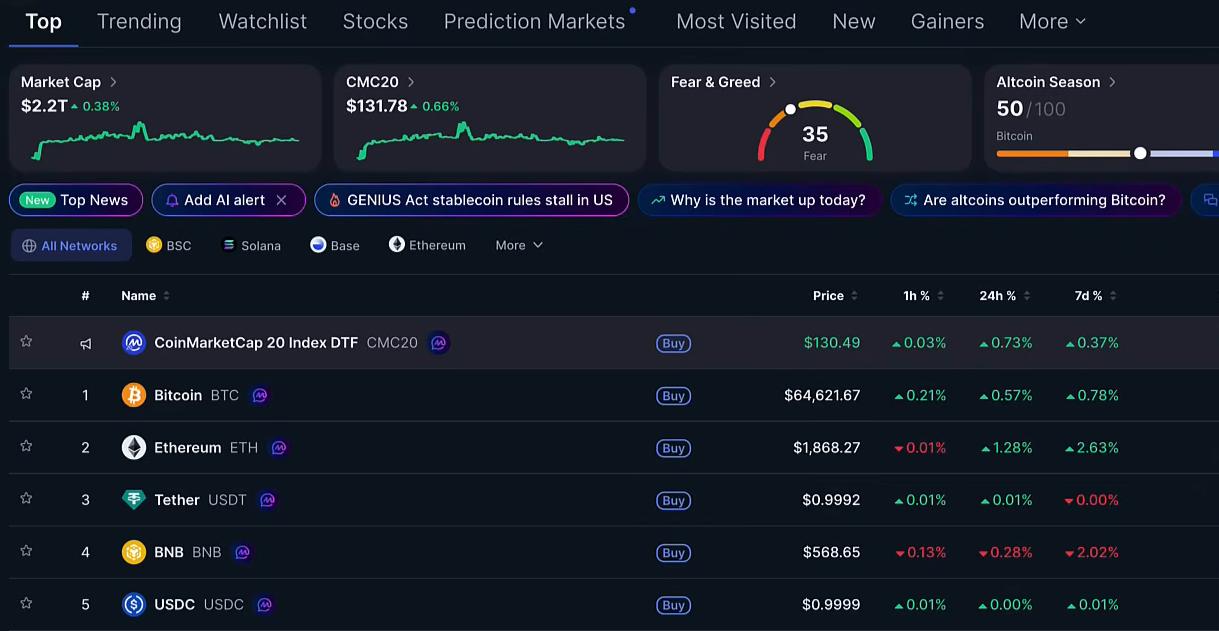This screenshot has height=631, width=1219.
Task: Open CMC20 card details chevron
Action: point(411,82)
